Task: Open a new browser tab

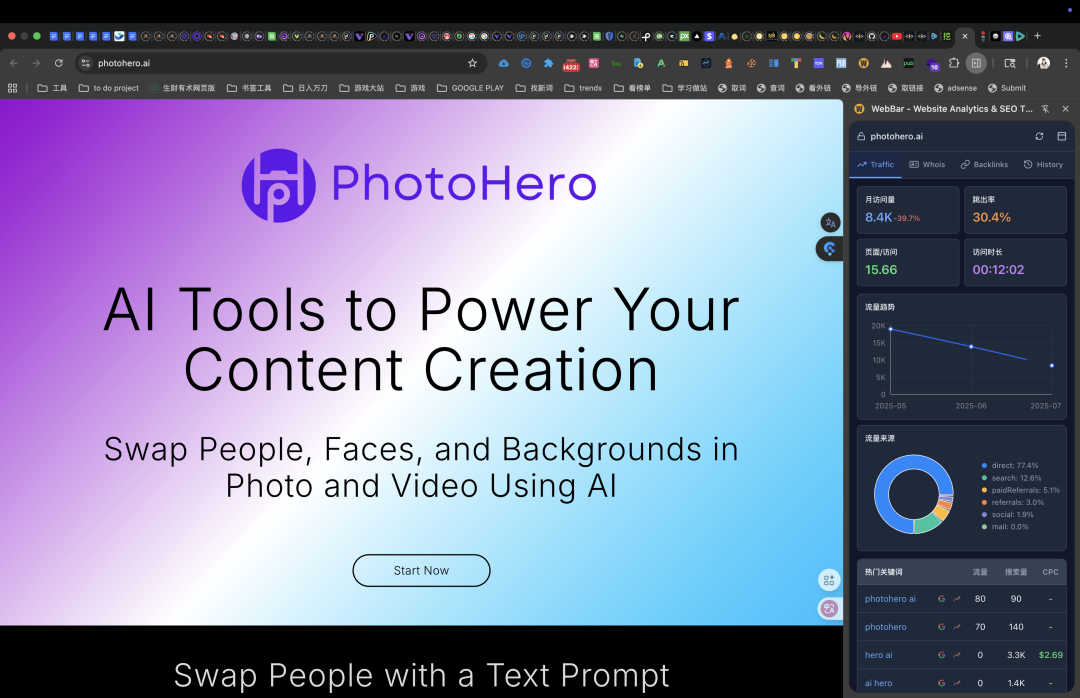Action: pyautogui.click(x=1037, y=36)
